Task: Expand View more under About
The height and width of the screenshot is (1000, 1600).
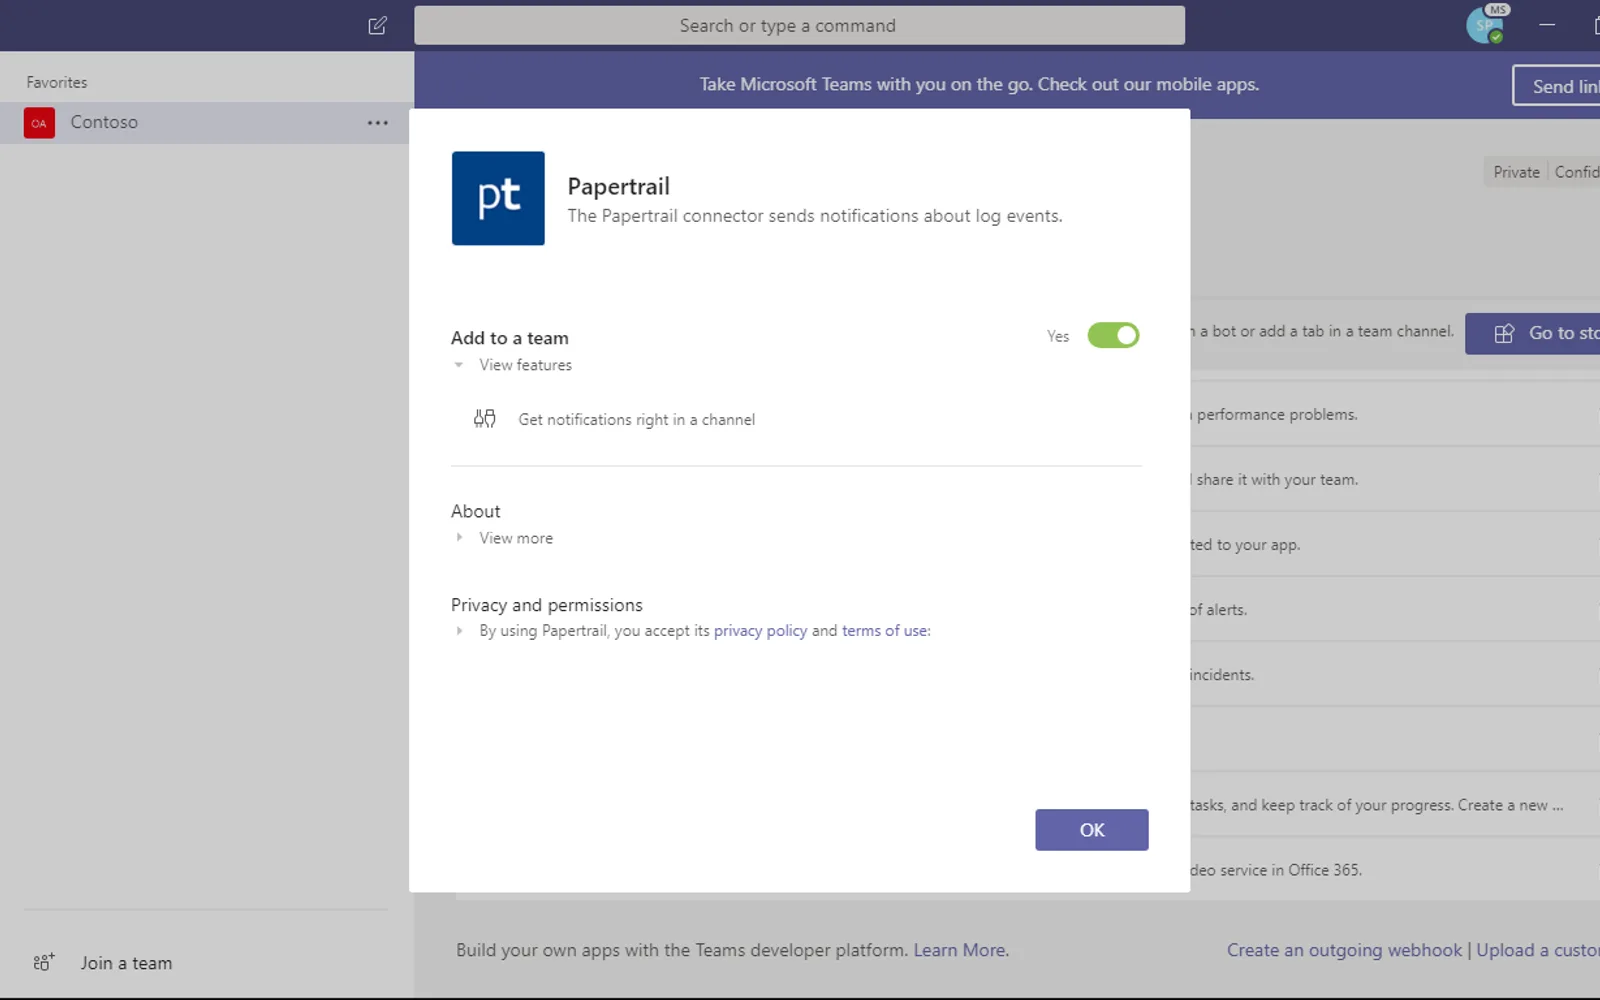Action: pyautogui.click(x=459, y=538)
